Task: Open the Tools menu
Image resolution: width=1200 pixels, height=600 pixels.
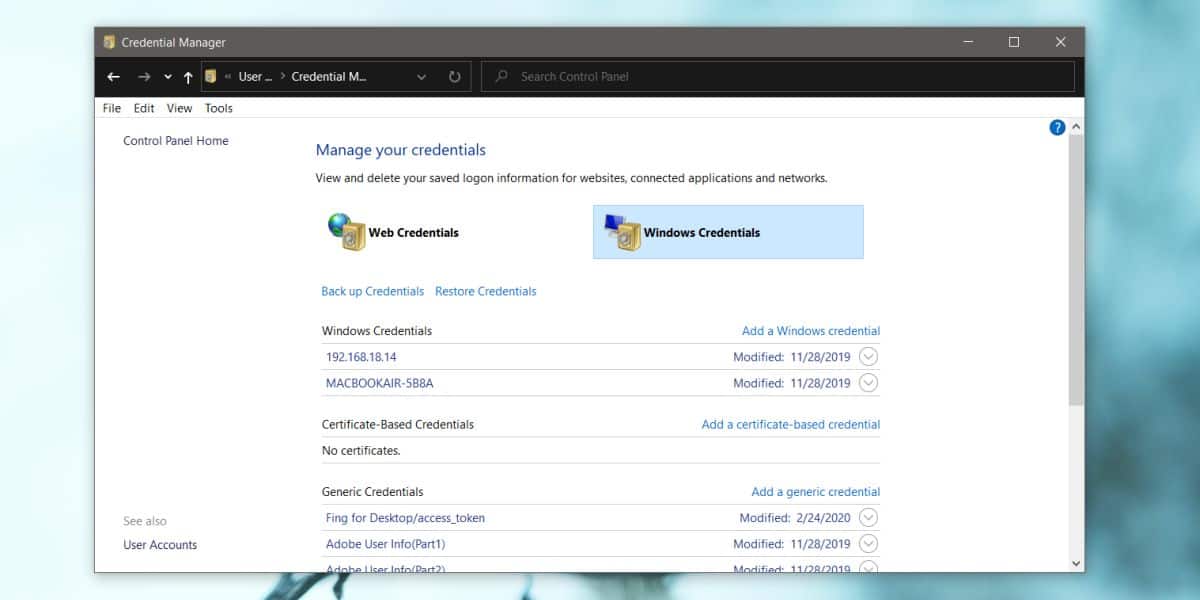Action: pyautogui.click(x=219, y=108)
